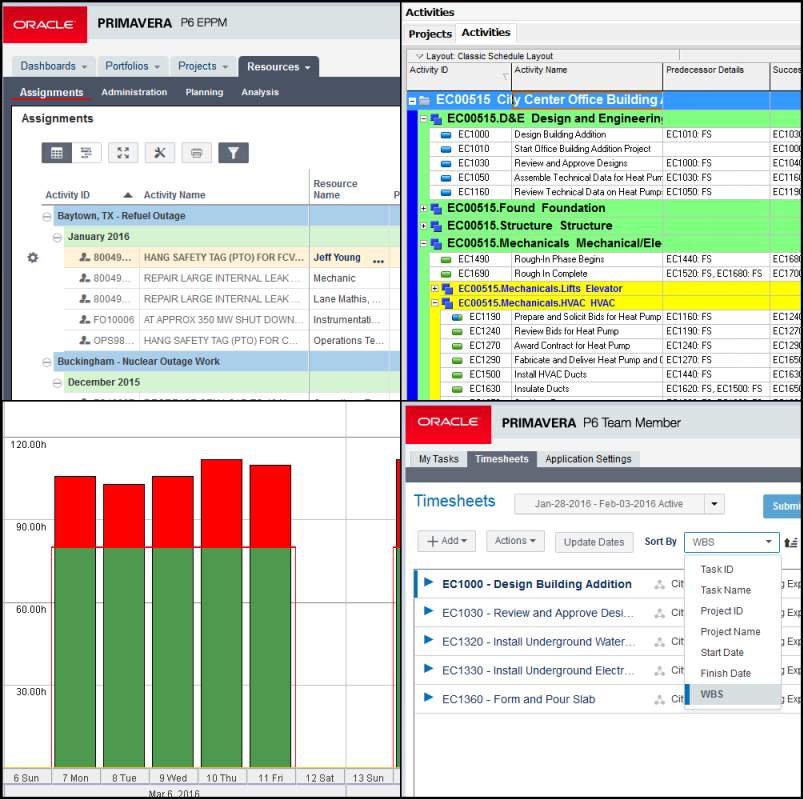The height and width of the screenshot is (799, 803).
Task: Select the filter icon in the Assignments toolbar
Action: click(232, 153)
